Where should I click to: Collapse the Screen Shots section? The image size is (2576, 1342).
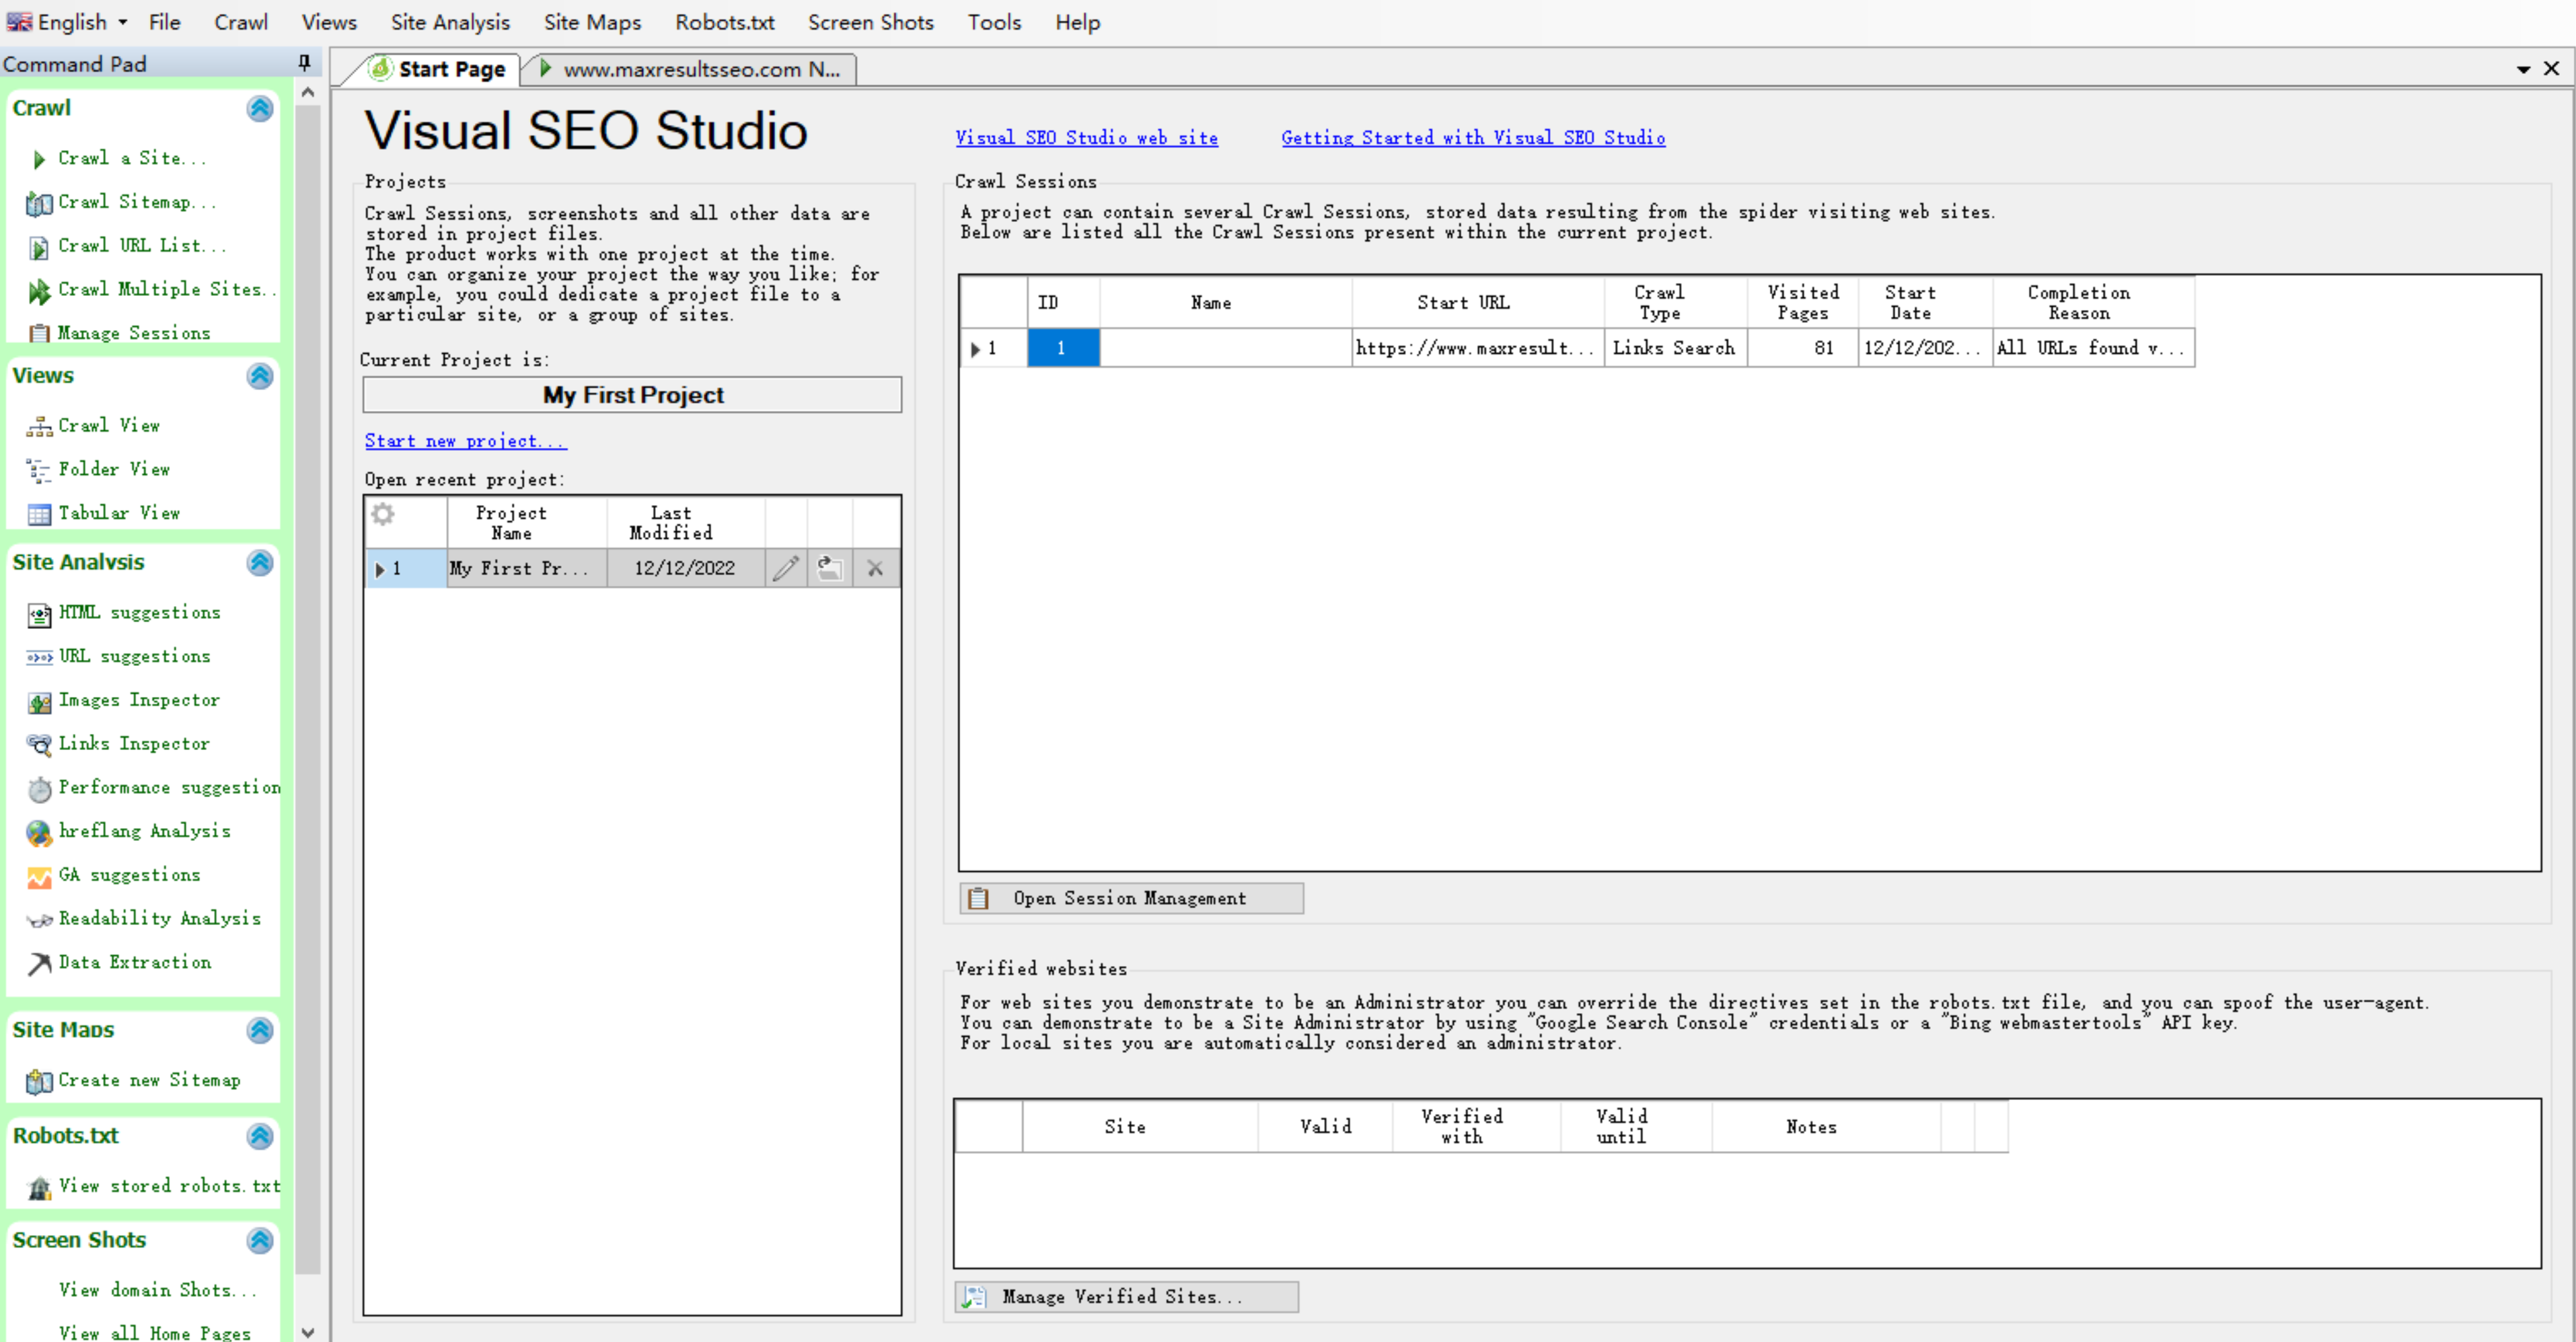point(260,1241)
